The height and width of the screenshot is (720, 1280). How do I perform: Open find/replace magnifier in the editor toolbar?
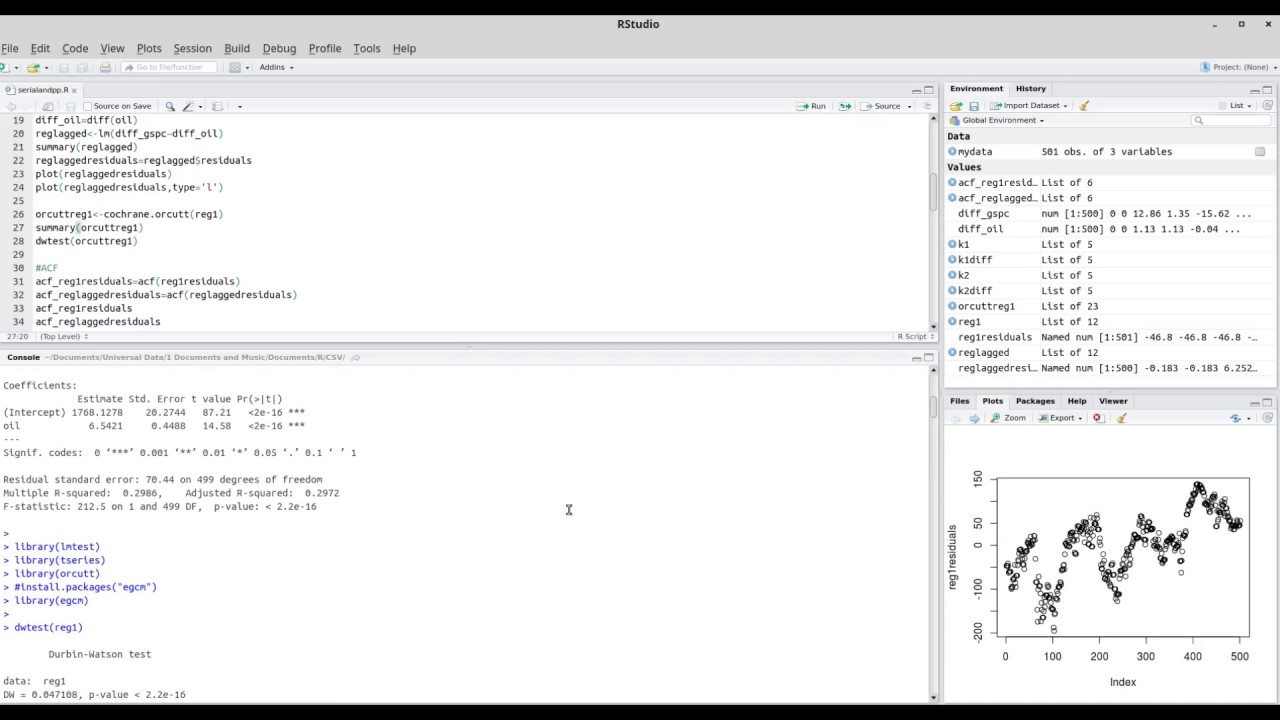coord(170,106)
